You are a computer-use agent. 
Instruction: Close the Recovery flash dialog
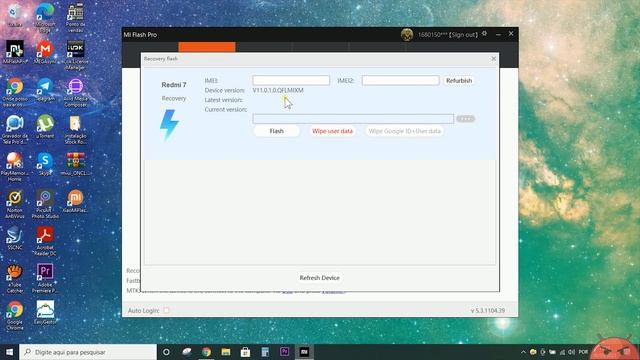click(493, 59)
